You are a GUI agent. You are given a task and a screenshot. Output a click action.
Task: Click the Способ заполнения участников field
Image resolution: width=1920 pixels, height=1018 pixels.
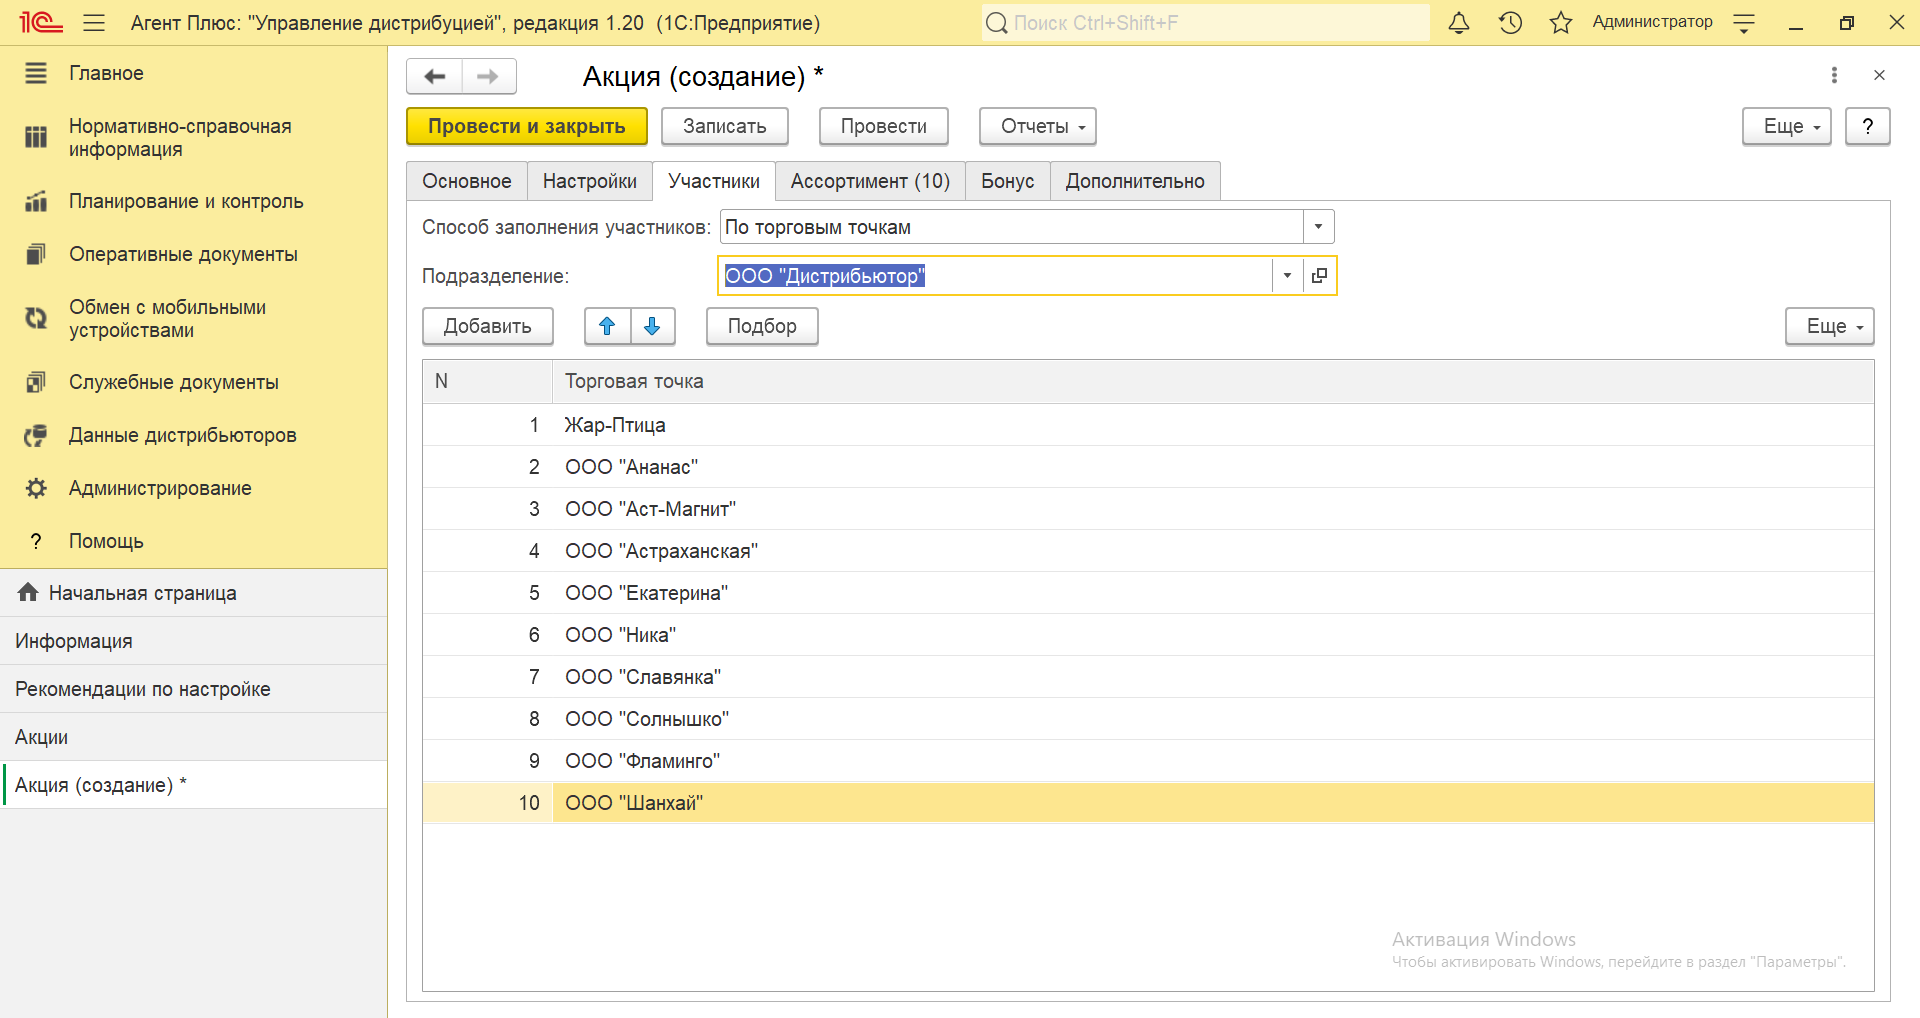tap(1012, 227)
